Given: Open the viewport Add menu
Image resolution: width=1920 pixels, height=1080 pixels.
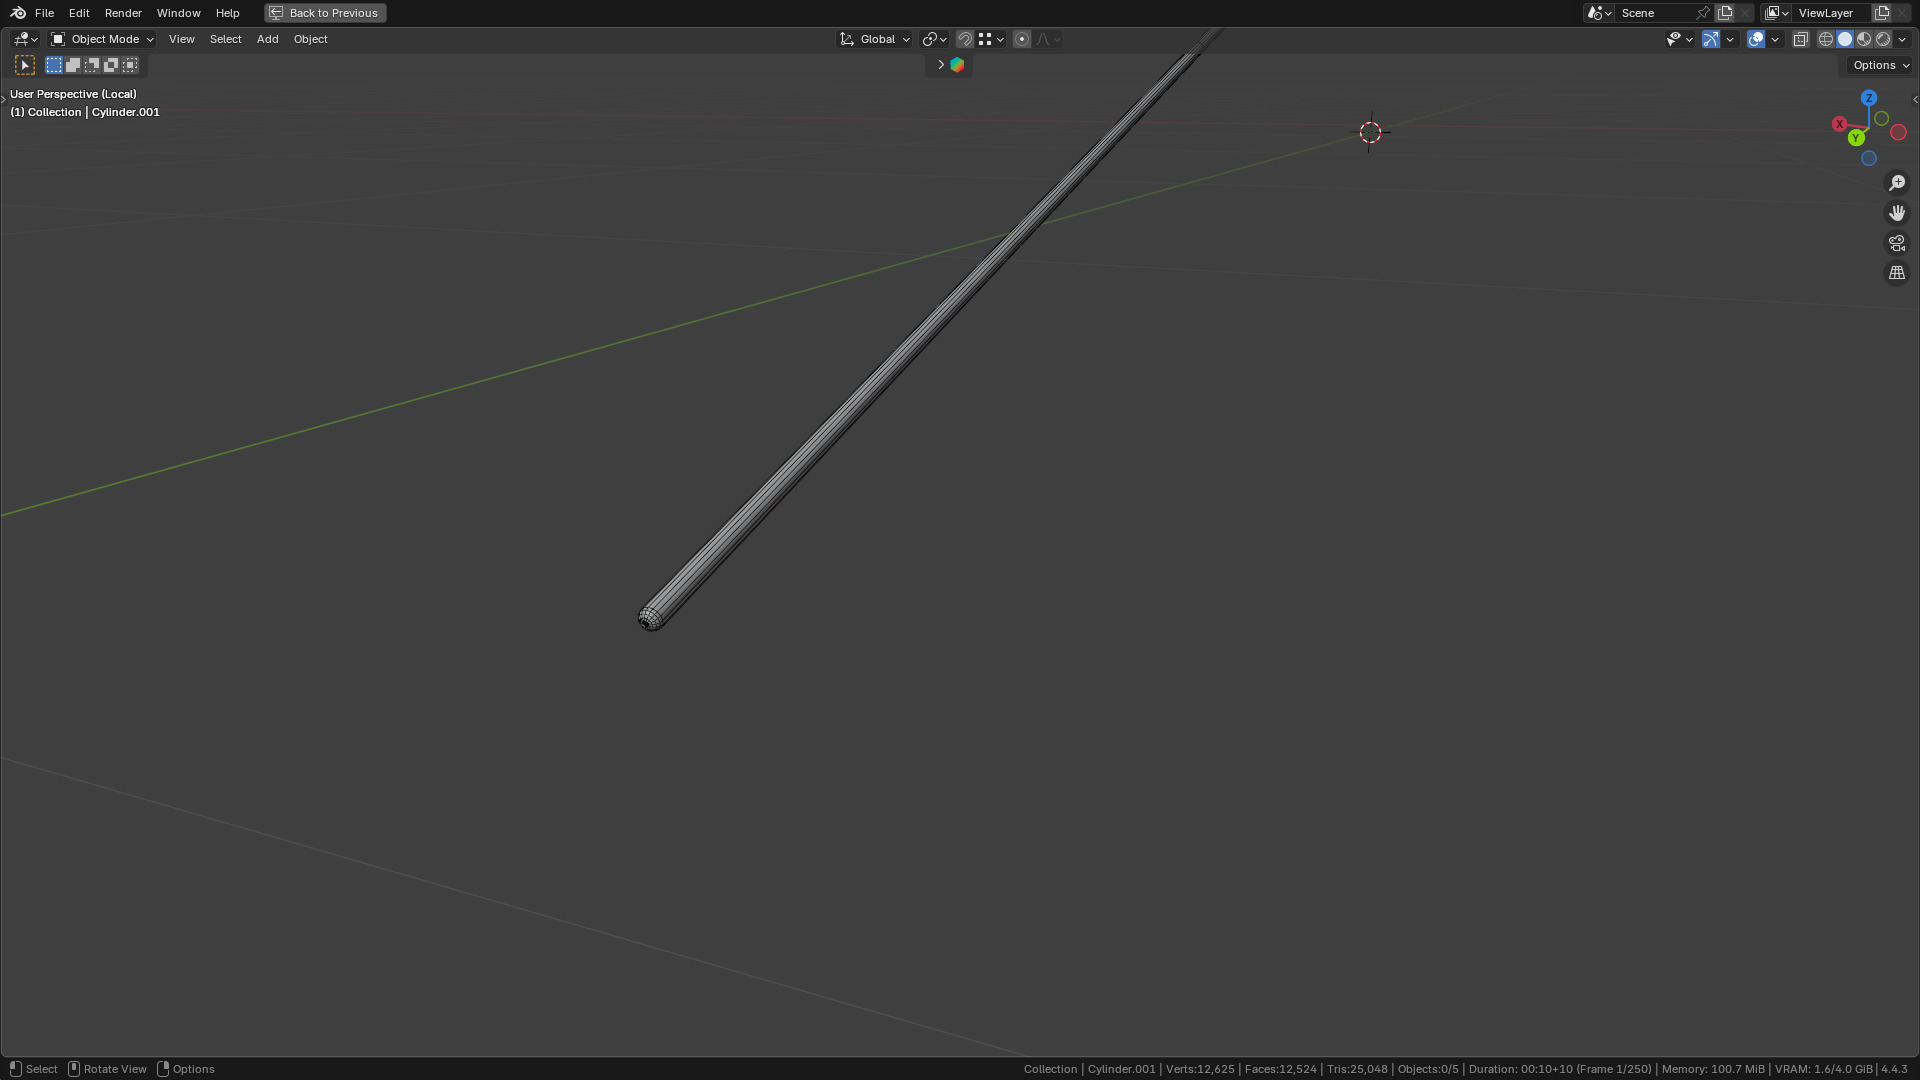Looking at the screenshot, I should [267, 39].
